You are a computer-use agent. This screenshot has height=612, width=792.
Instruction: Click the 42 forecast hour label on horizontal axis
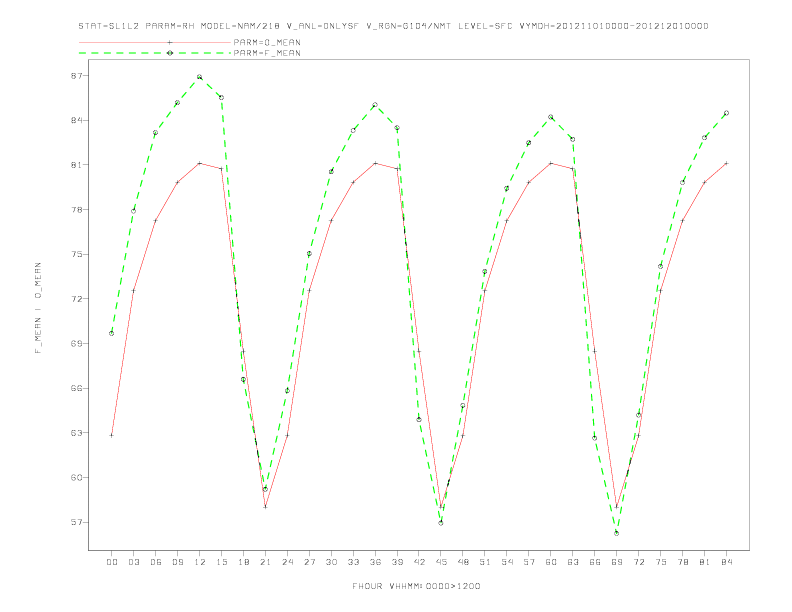coord(419,562)
